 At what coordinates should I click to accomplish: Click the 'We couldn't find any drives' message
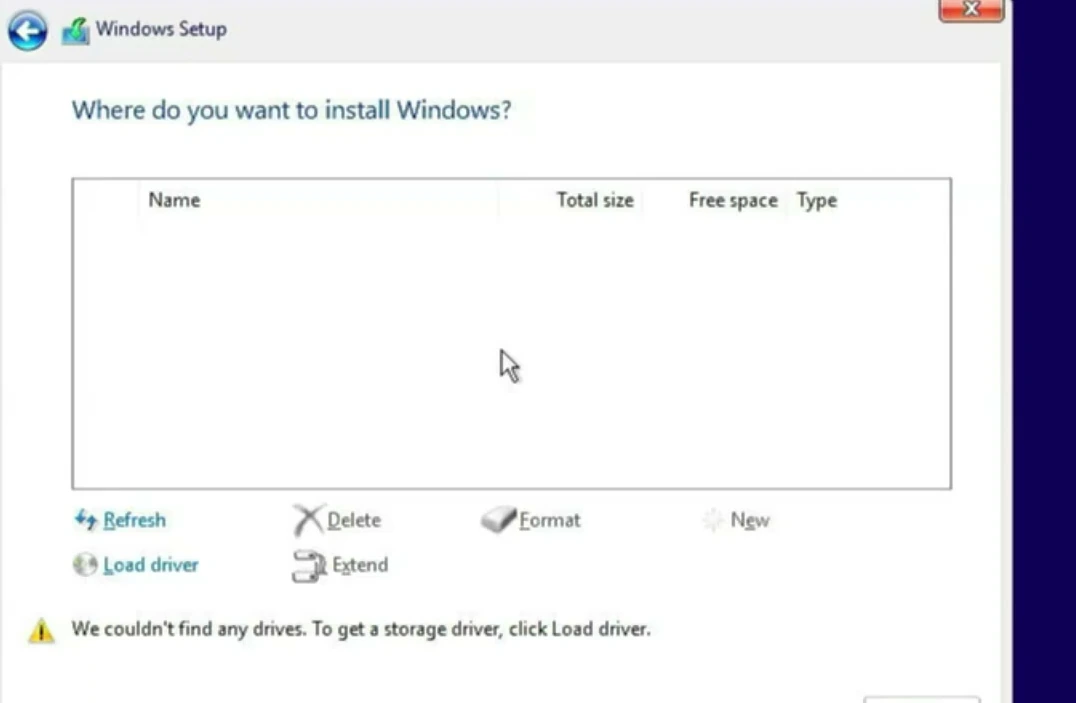tap(361, 629)
